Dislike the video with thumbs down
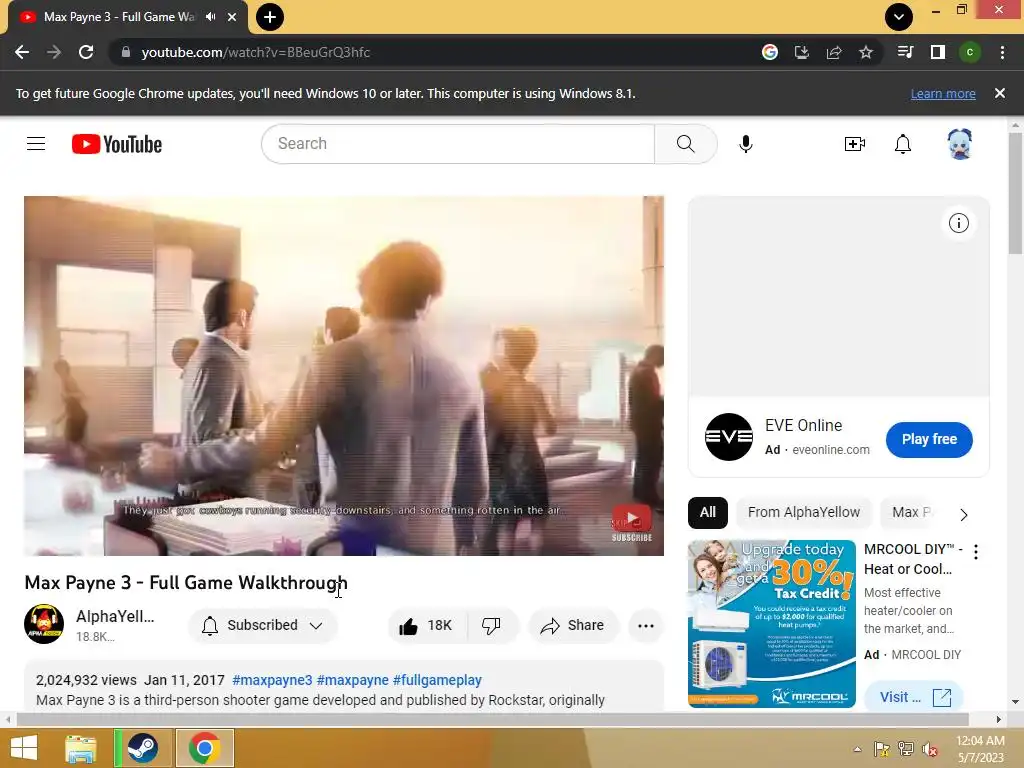 pos(492,626)
